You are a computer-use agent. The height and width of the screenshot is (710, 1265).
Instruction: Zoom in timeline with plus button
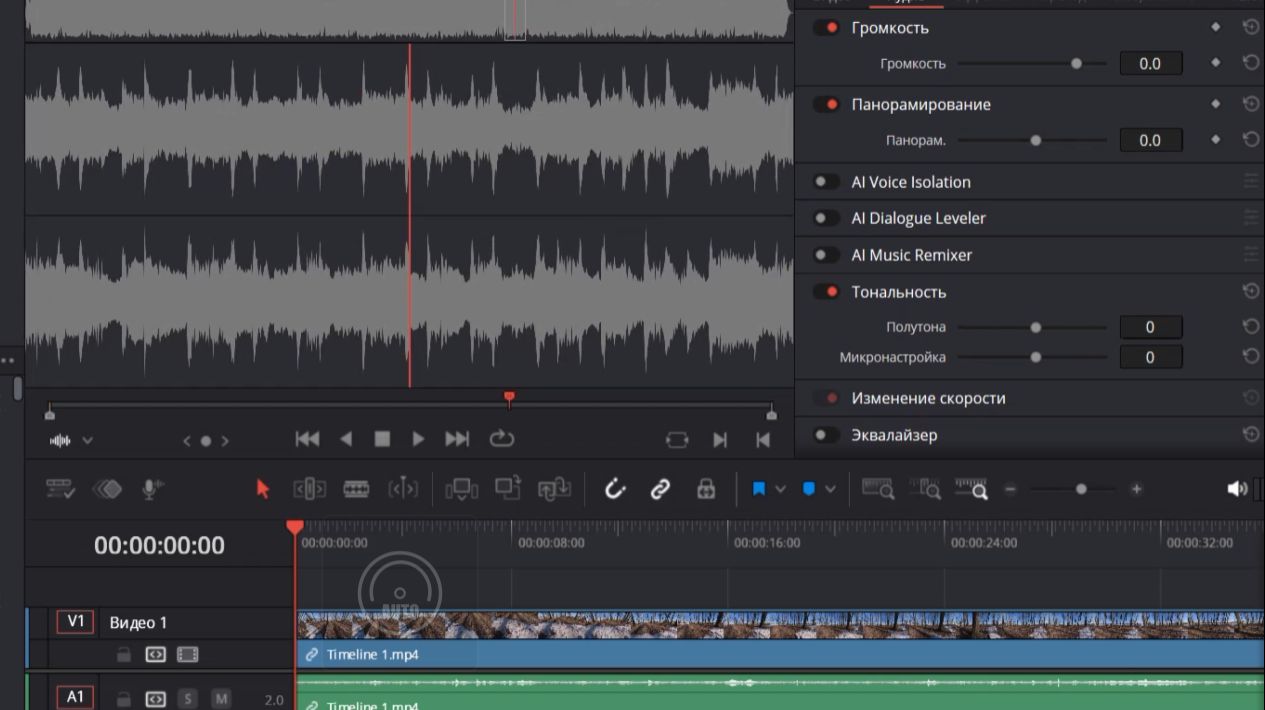(1136, 489)
